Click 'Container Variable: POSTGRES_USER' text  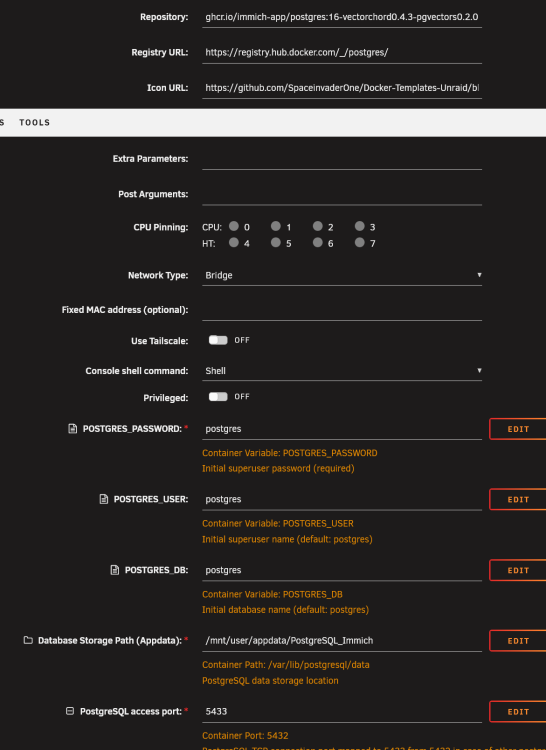click(278, 524)
